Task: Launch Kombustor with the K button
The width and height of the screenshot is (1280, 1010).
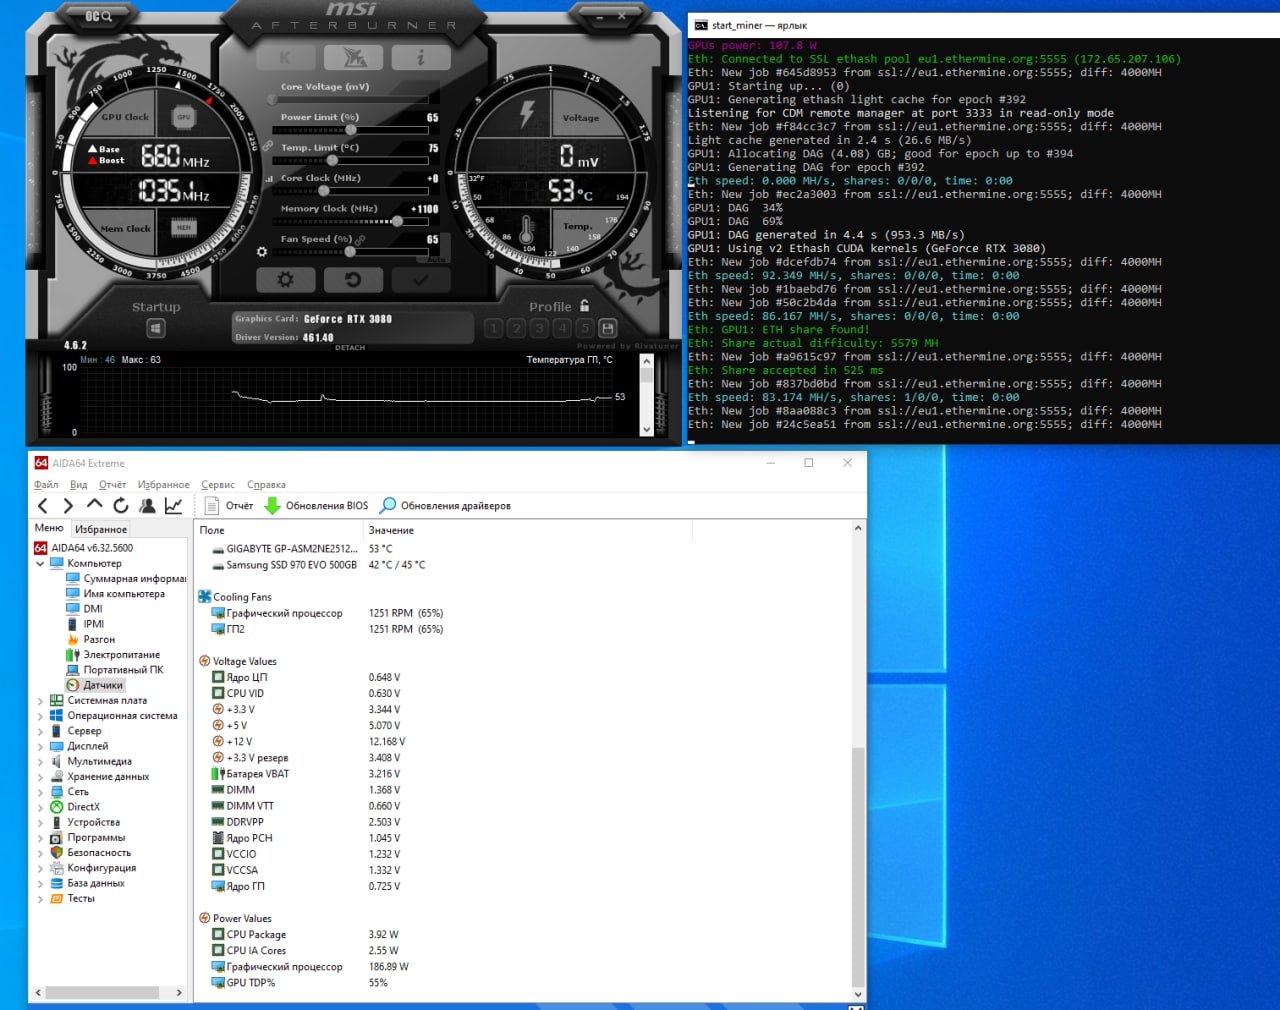Action: coord(285,58)
